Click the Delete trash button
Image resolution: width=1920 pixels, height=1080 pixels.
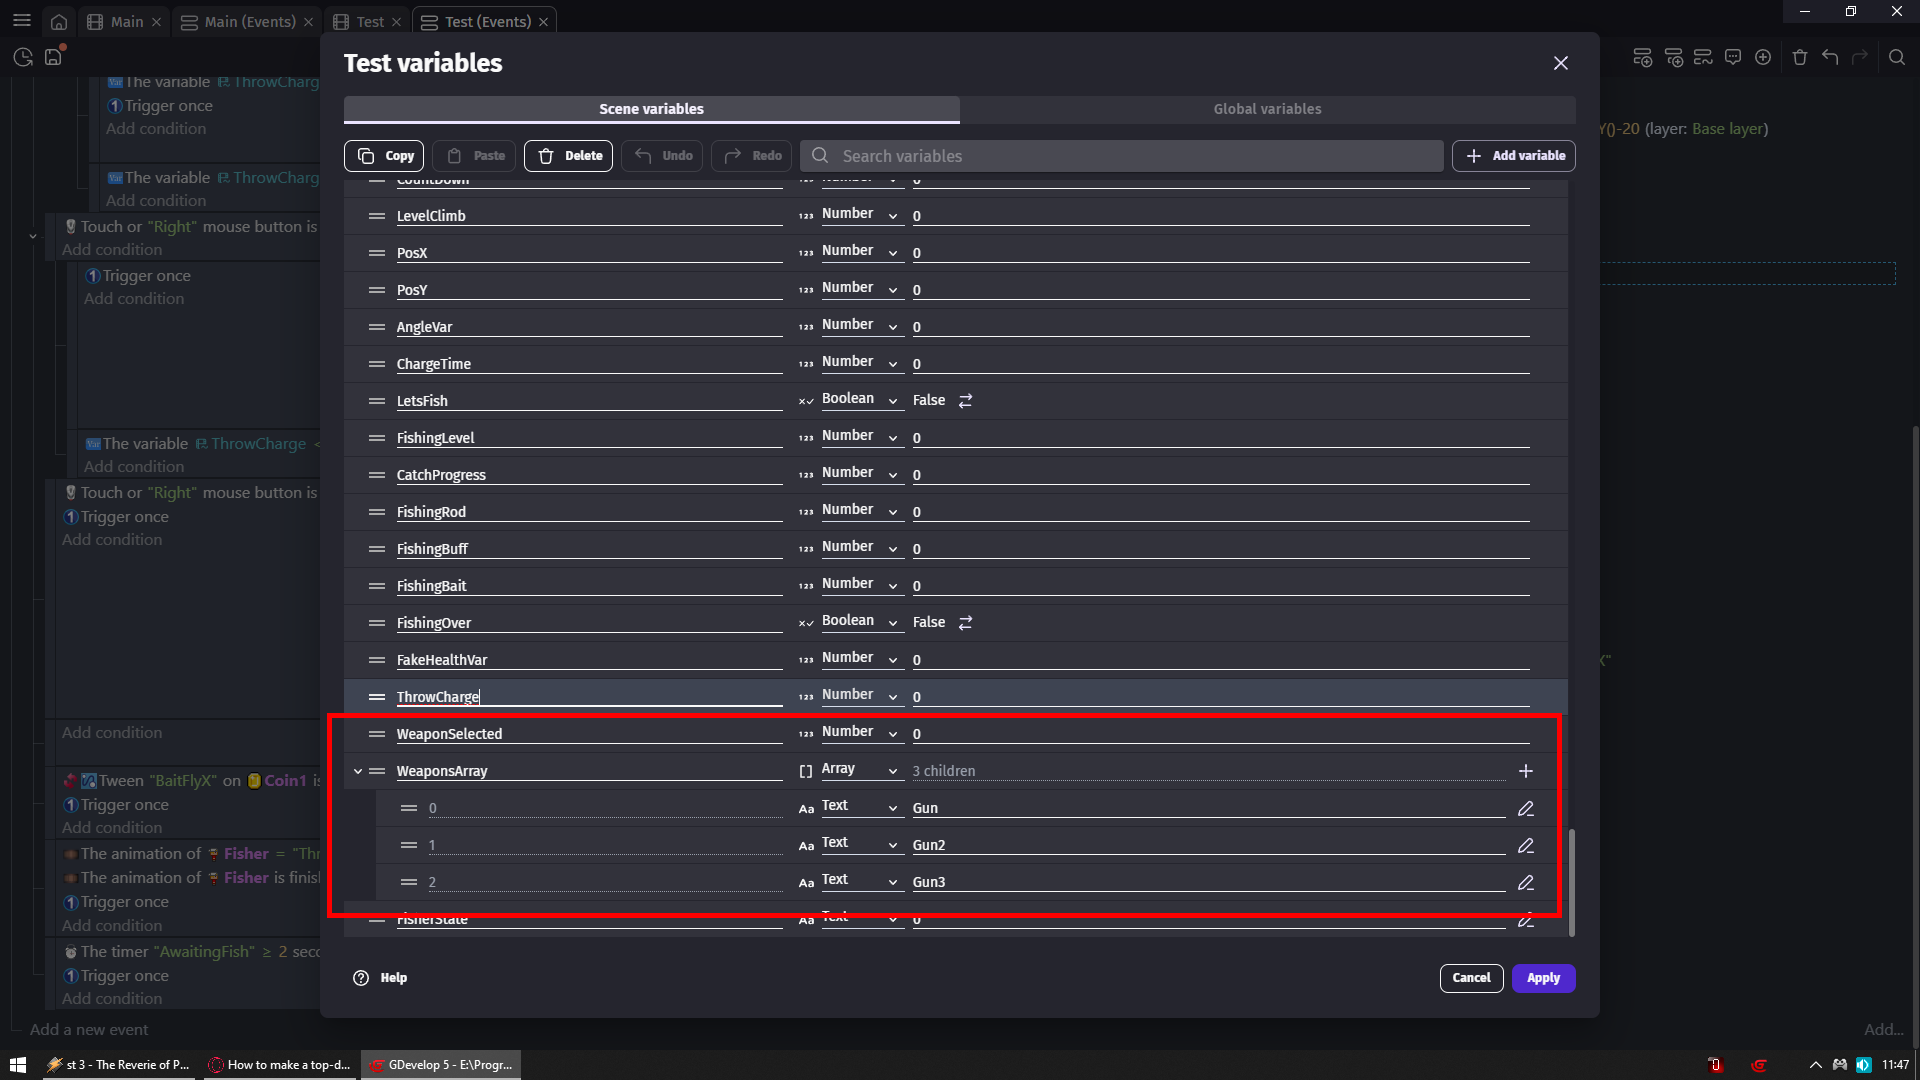(568, 156)
